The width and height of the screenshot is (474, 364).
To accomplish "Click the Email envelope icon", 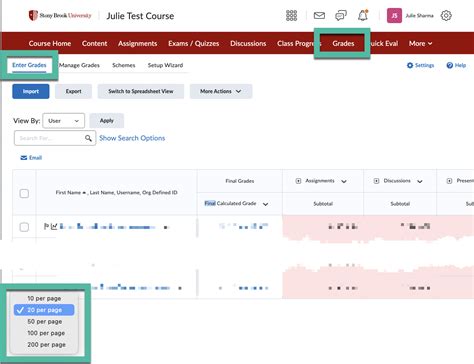I will click(24, 158).
